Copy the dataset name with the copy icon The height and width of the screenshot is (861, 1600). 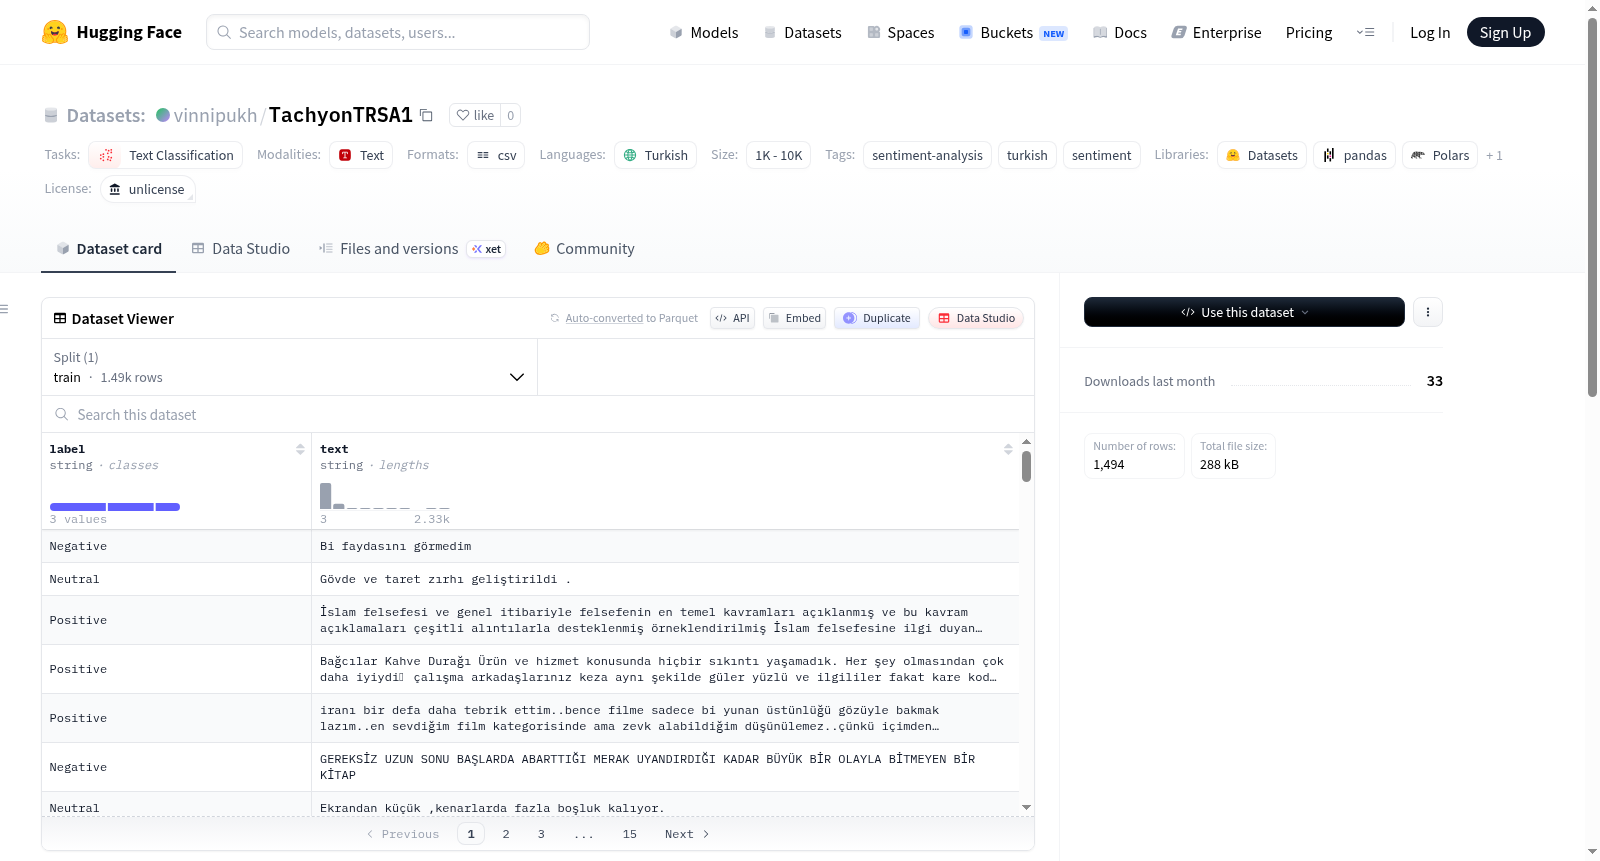(426, 115)
